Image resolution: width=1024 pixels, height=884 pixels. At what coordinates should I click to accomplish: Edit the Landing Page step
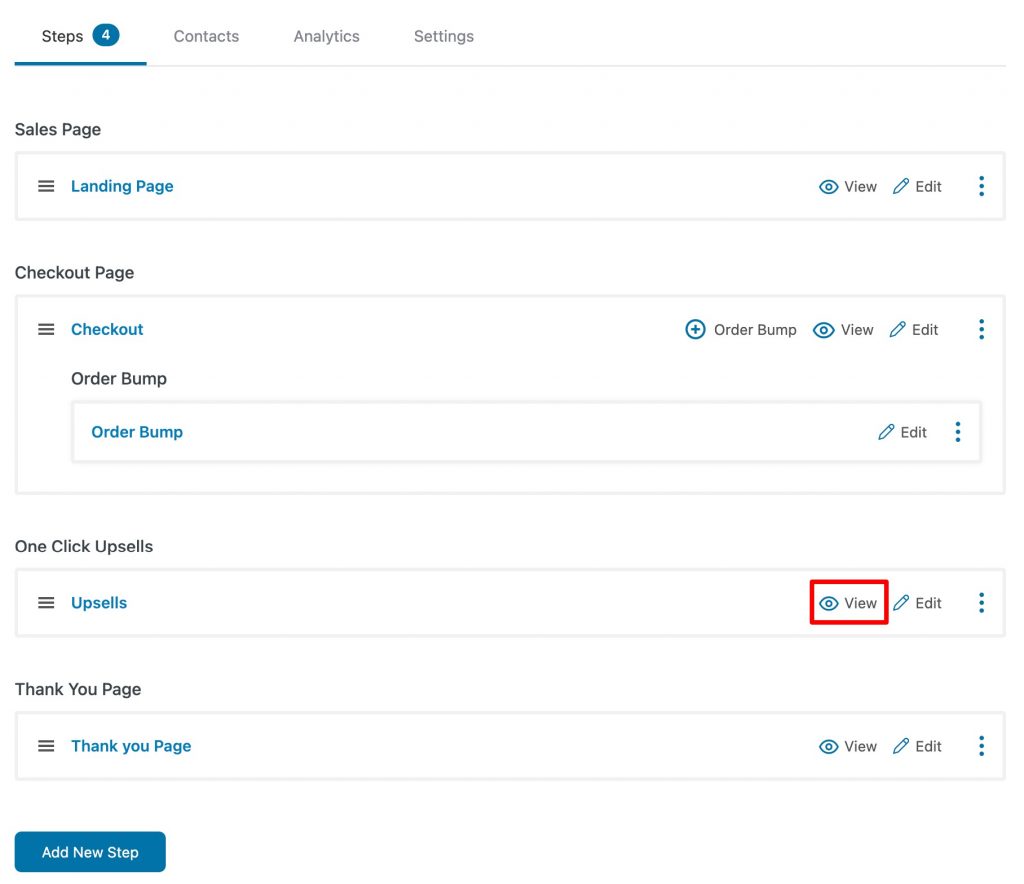[917, 187]
